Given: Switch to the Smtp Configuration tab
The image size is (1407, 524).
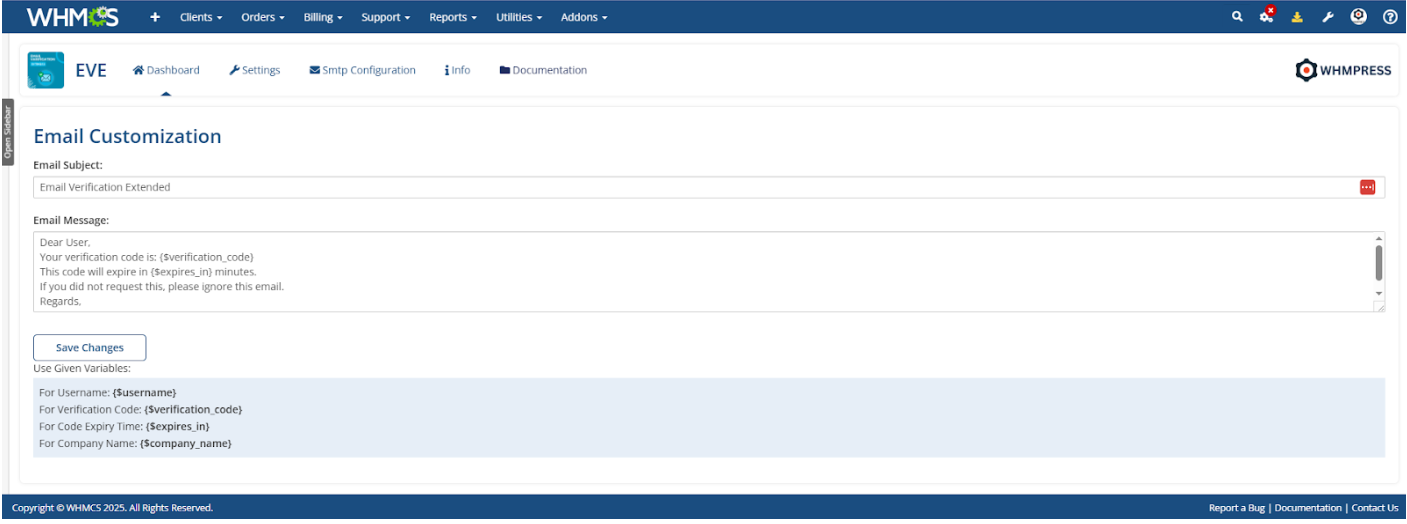Looking at the screenshot, I should [x=362, y=70].
